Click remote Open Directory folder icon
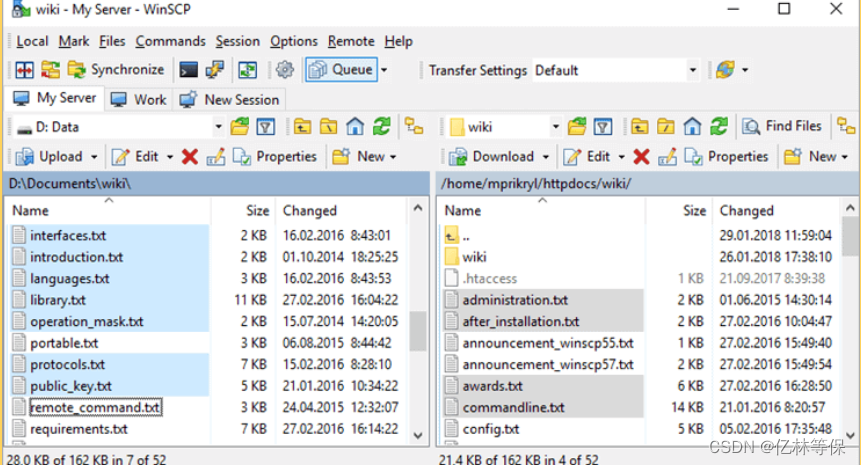This screenshot has width=861, height=465. tap(577, 127)
